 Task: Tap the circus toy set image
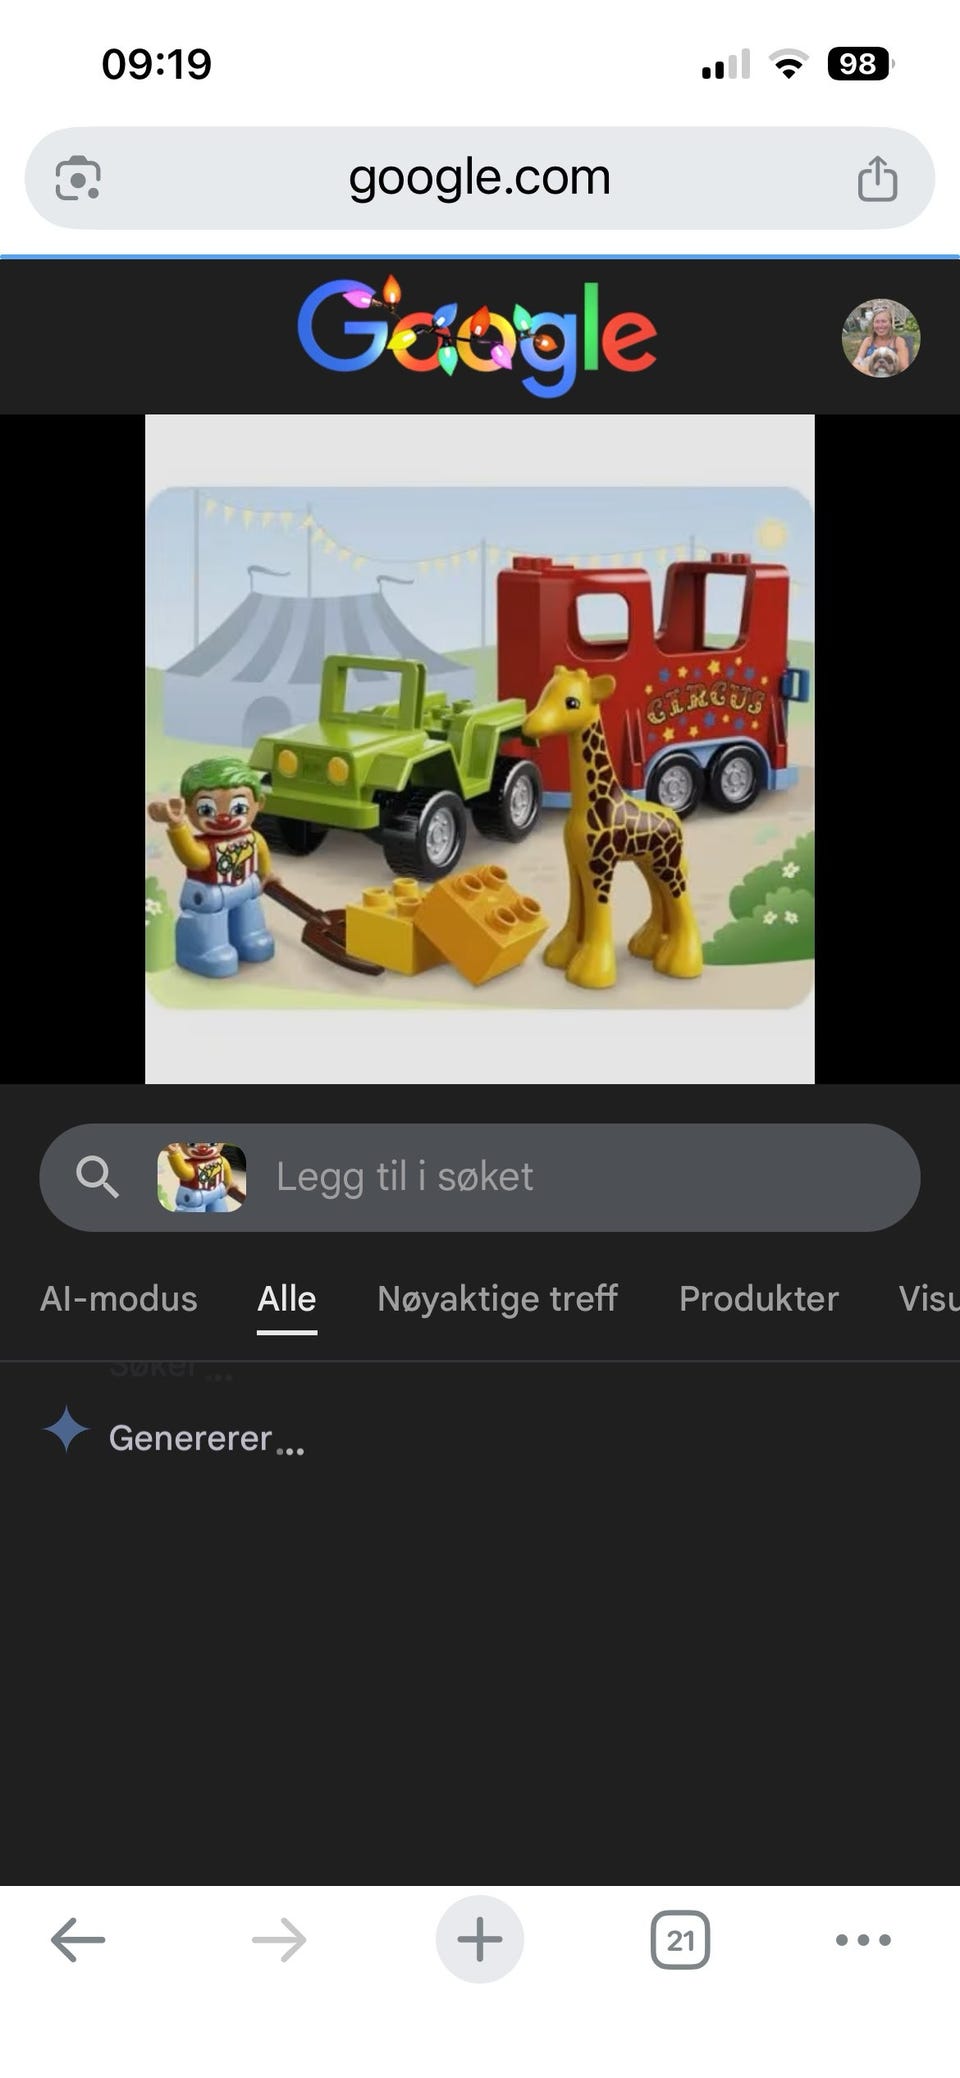[x=480, y=748]
